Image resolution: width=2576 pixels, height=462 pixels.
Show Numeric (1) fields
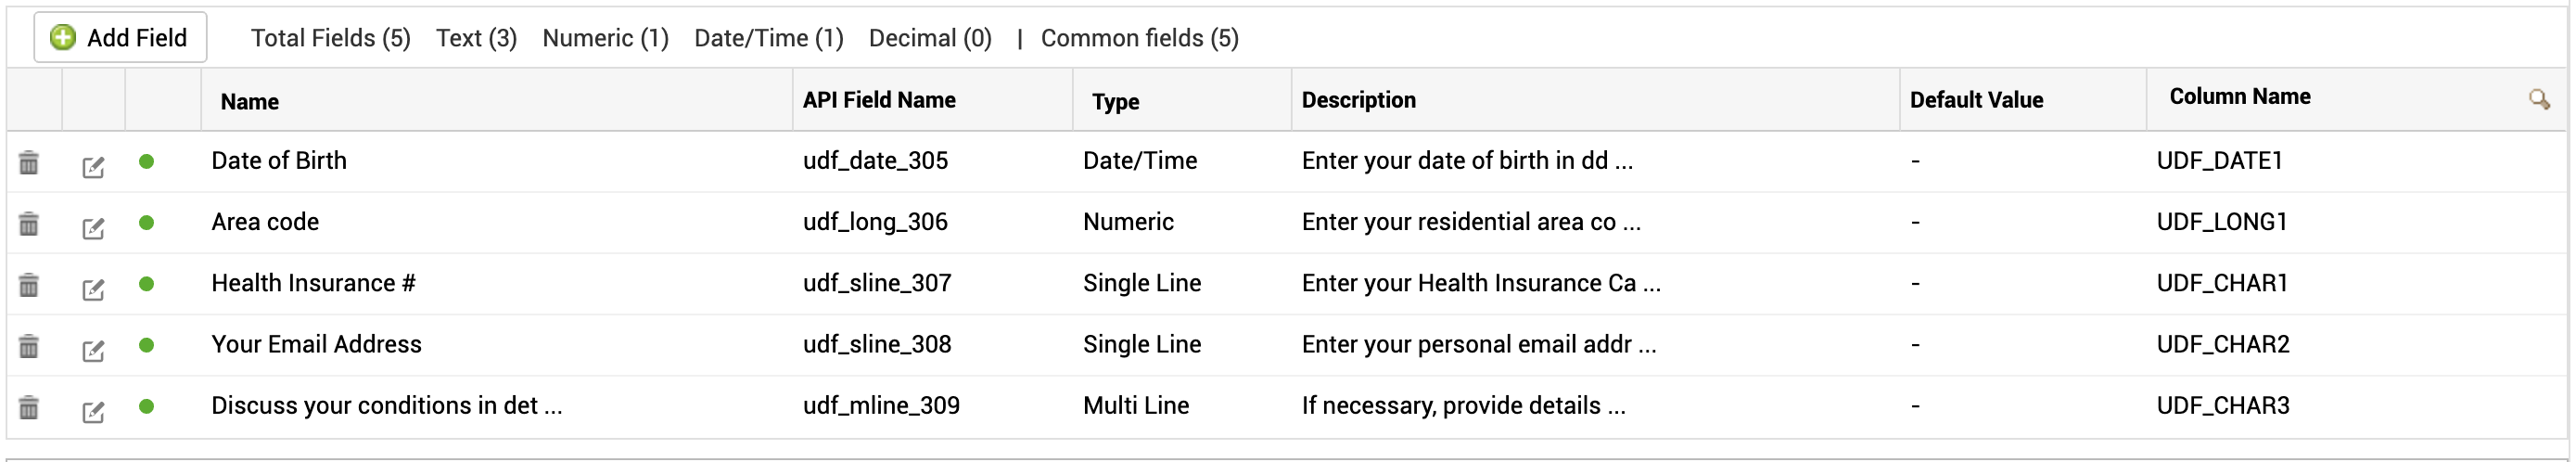click(x=605, y=38)
